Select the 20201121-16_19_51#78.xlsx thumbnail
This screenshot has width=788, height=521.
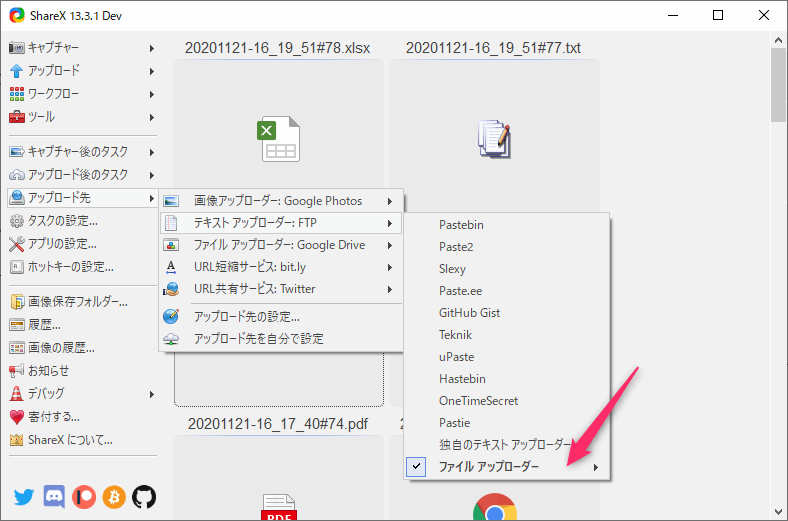(x=279, y=125)
